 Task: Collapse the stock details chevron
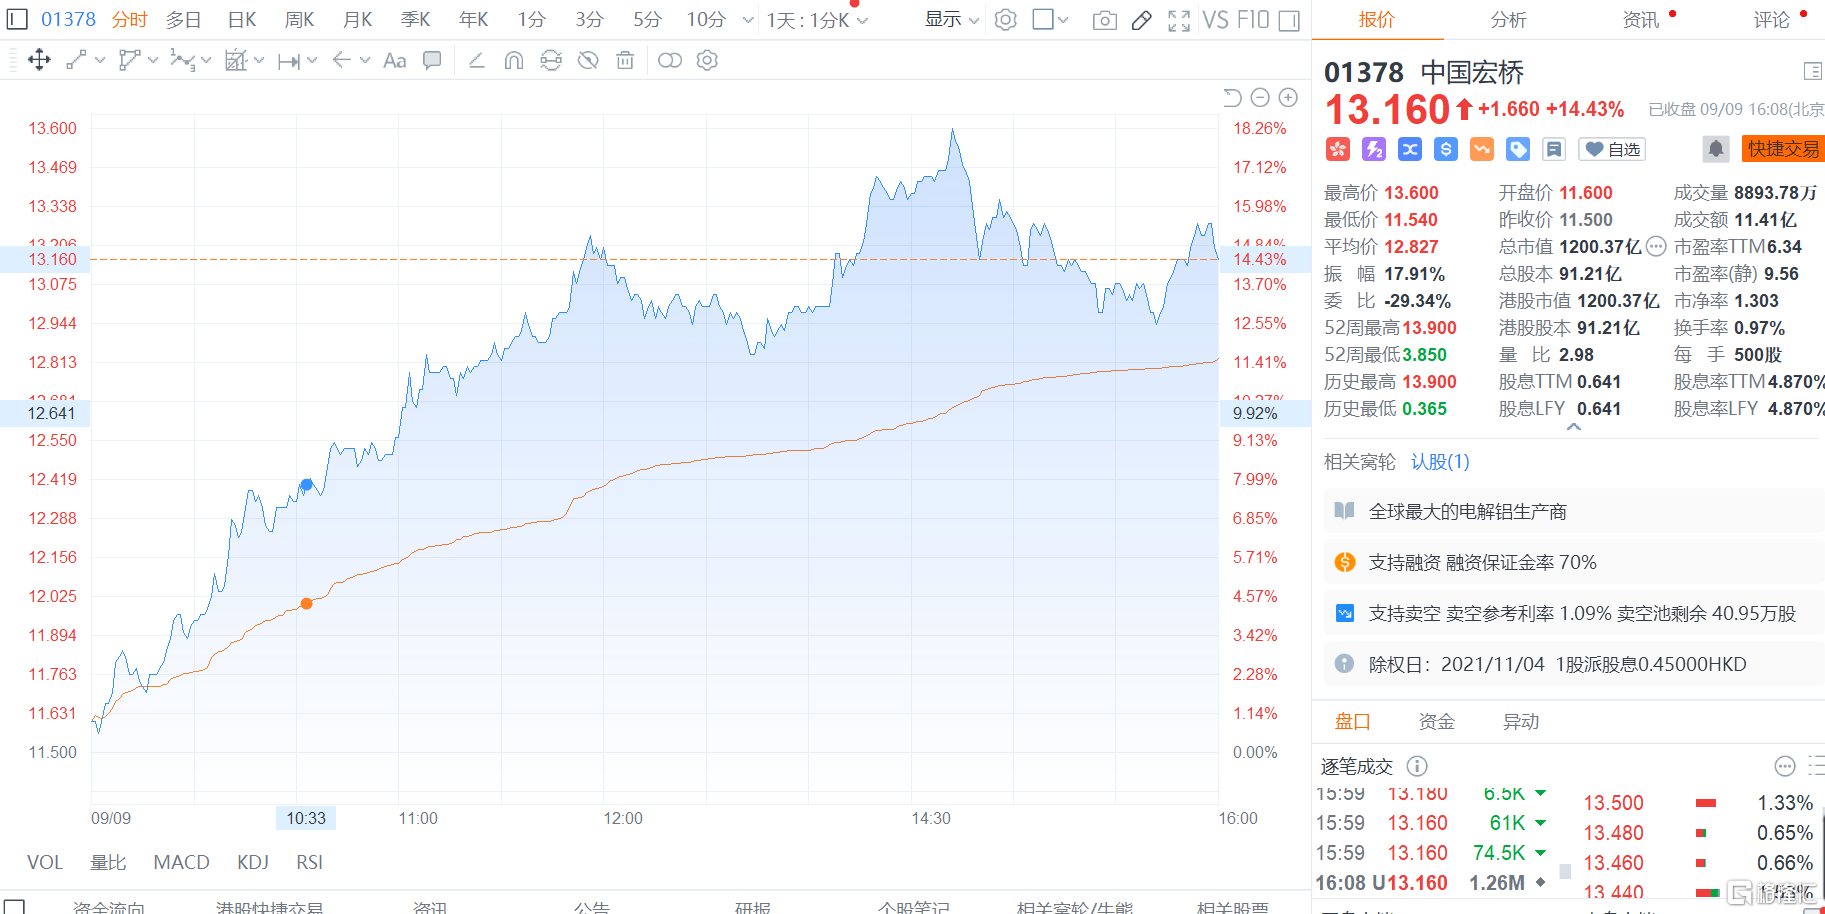click(x=1573, y=427)
